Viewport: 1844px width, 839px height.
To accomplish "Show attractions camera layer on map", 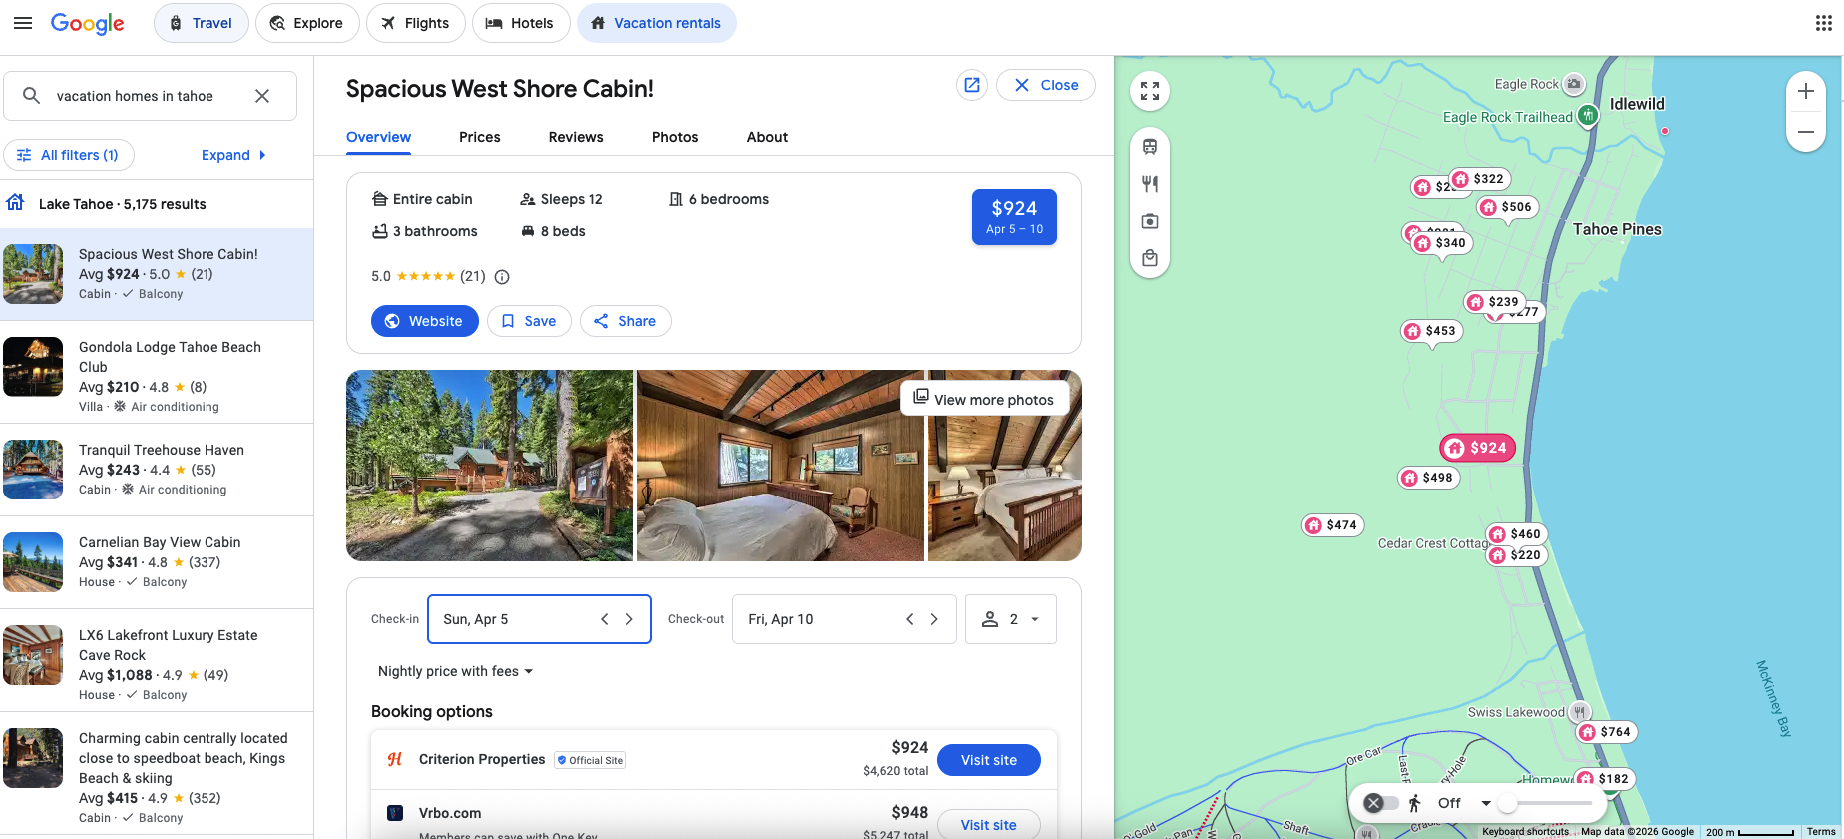I will click(1150, 221).
